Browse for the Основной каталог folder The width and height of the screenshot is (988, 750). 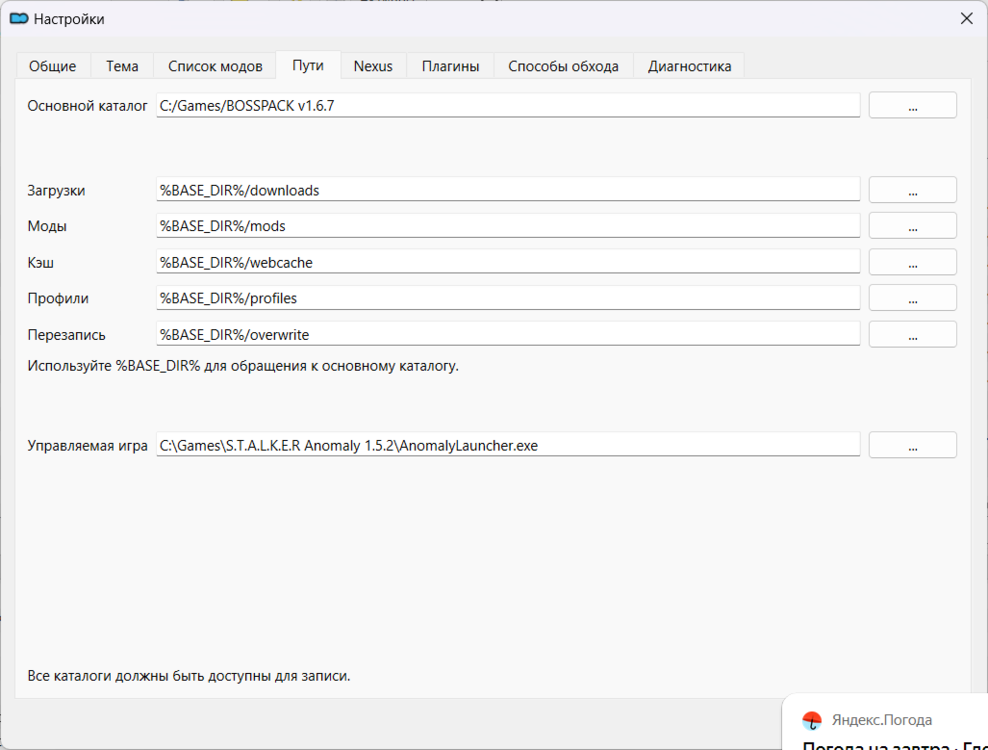tap(912, 105)
